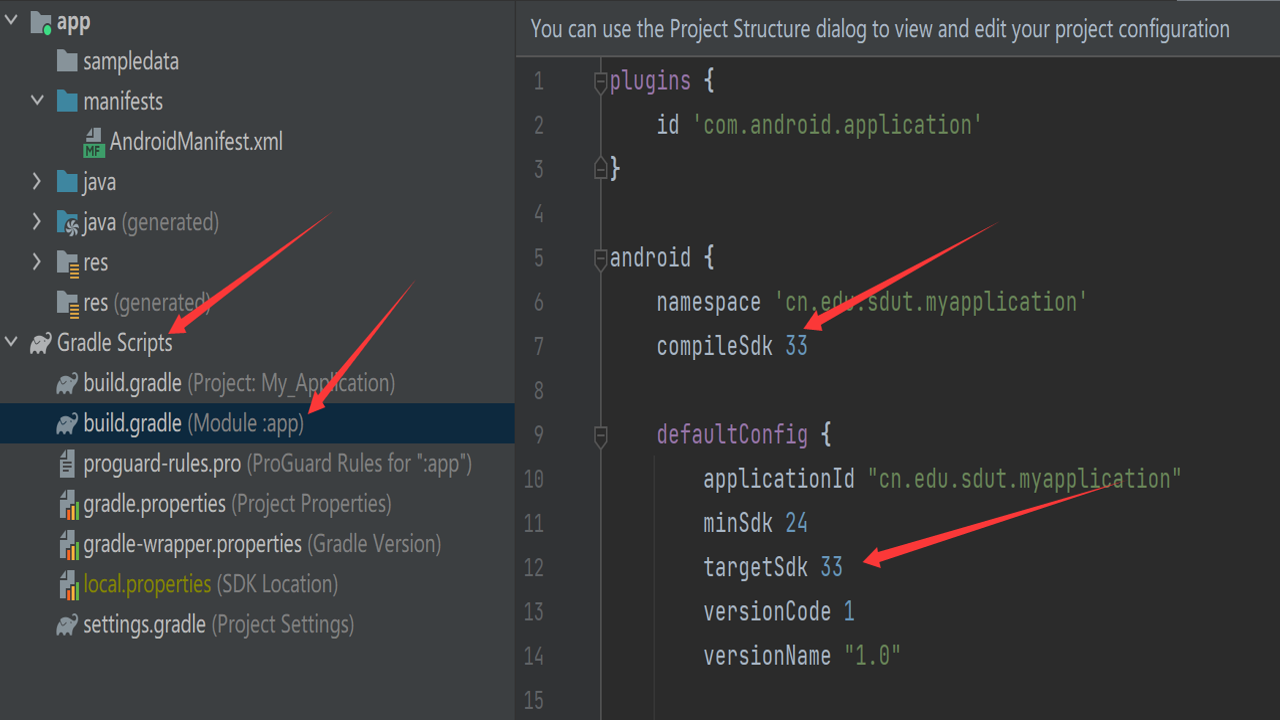Click the res (generated) folder icon
This screenshot has height=720, width=1280.
tap(67, 303)
